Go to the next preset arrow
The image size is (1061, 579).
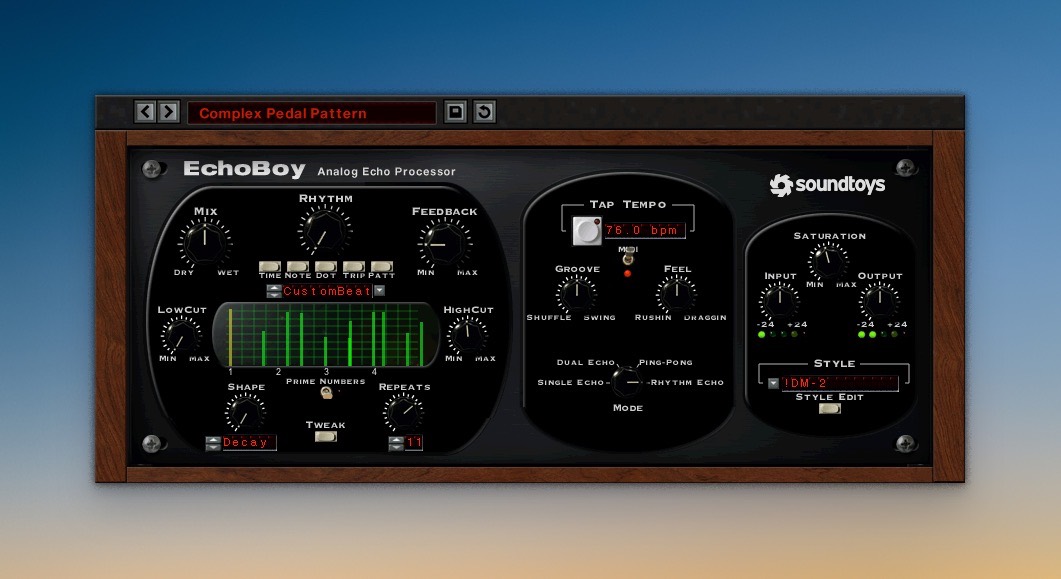169,112
